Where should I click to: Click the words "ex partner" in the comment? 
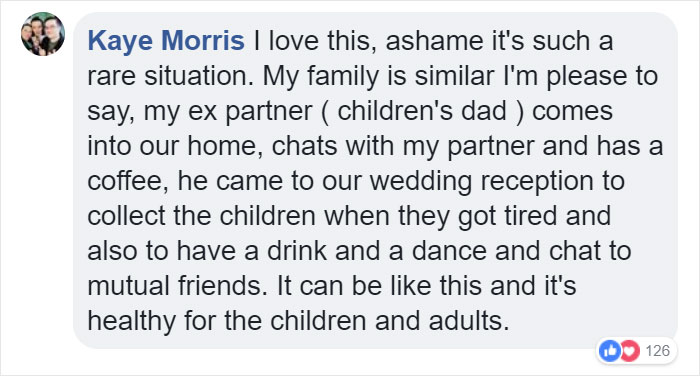[x=250, y=111]
